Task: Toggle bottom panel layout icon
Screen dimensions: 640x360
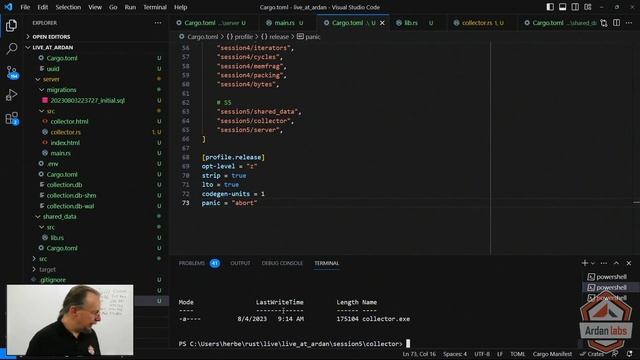Action: 562,7
